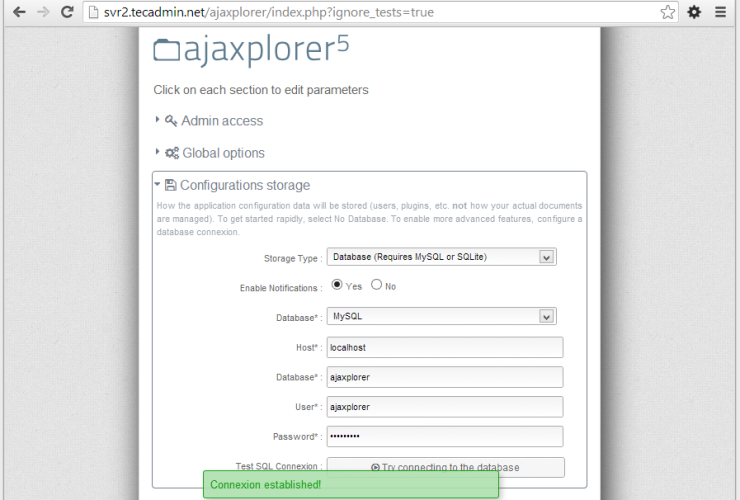Screen dimensions: 740x500
Task: Click the browser forward arrow
Action: (42, 12)
